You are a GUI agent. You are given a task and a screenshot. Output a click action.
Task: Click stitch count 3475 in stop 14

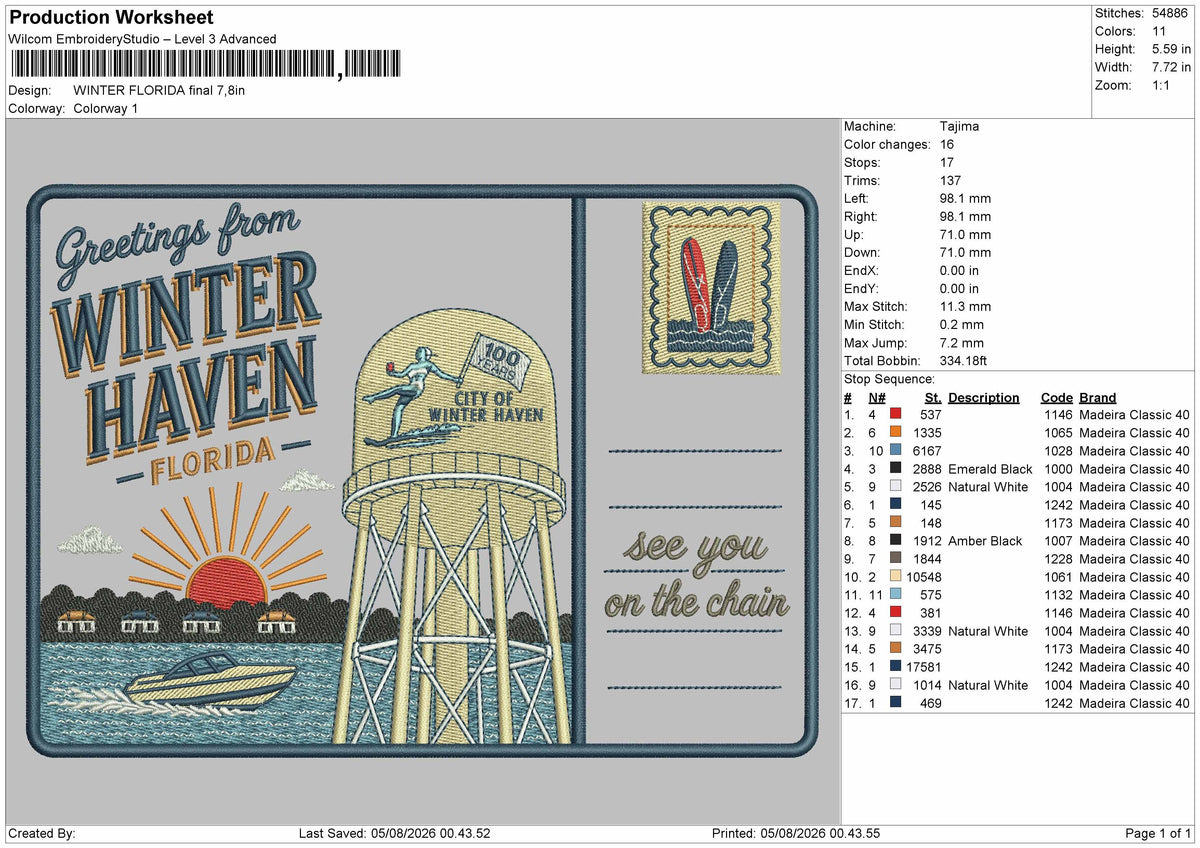927,648
